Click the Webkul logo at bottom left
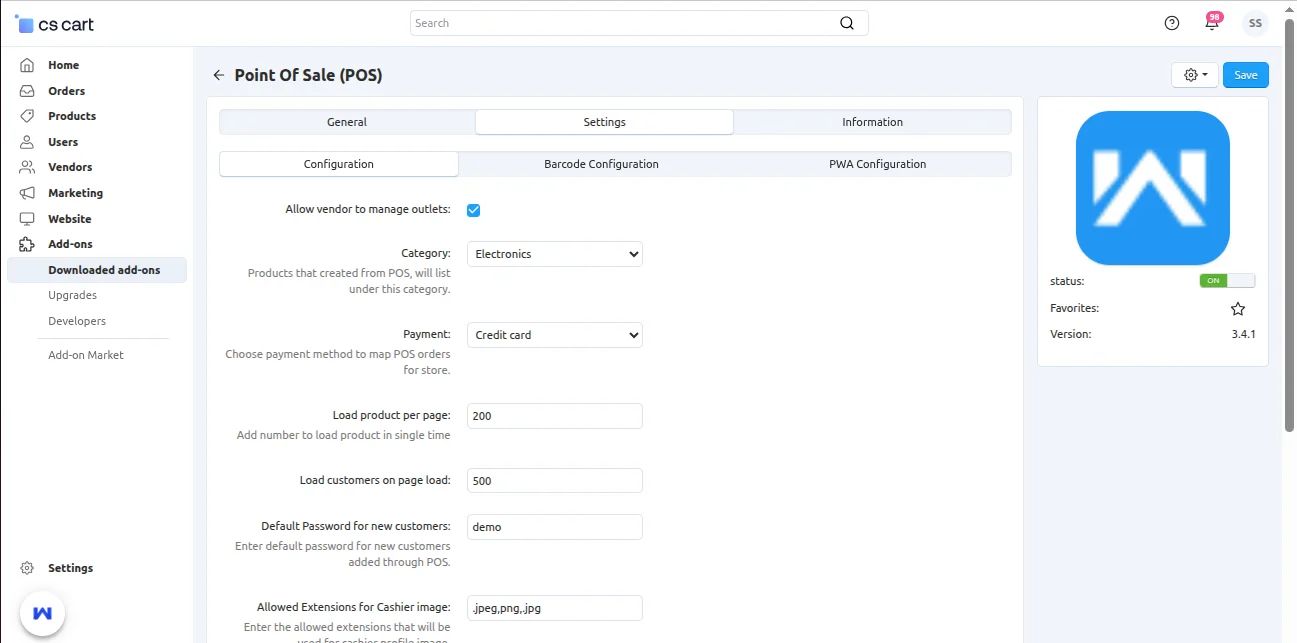Screen dimensions: 1297x643 click(41, 612)
